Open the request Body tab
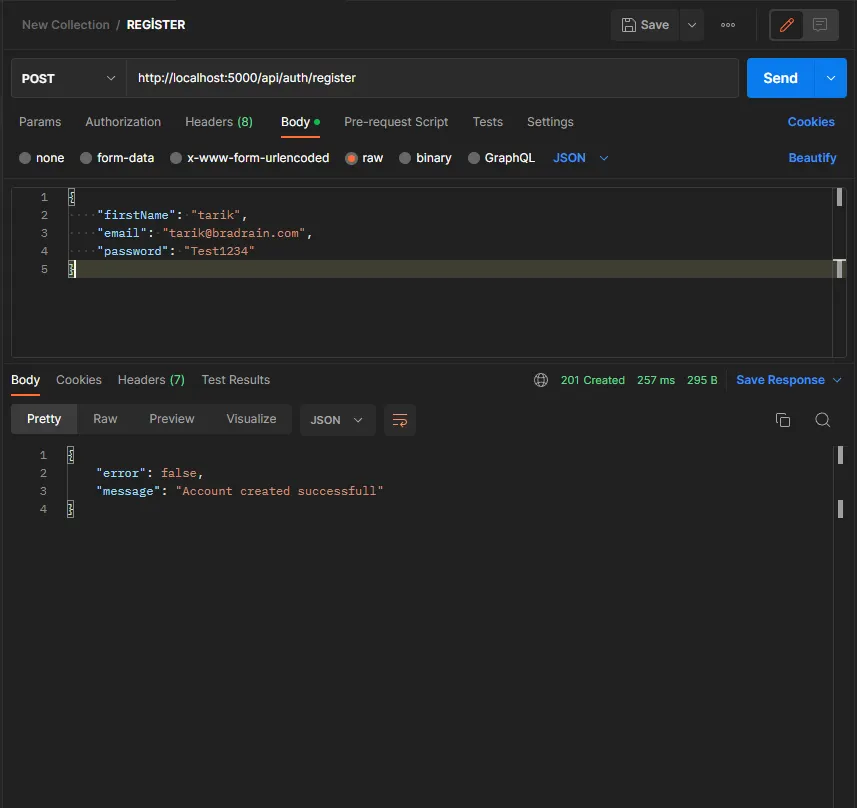 click(x=300, y=122)
